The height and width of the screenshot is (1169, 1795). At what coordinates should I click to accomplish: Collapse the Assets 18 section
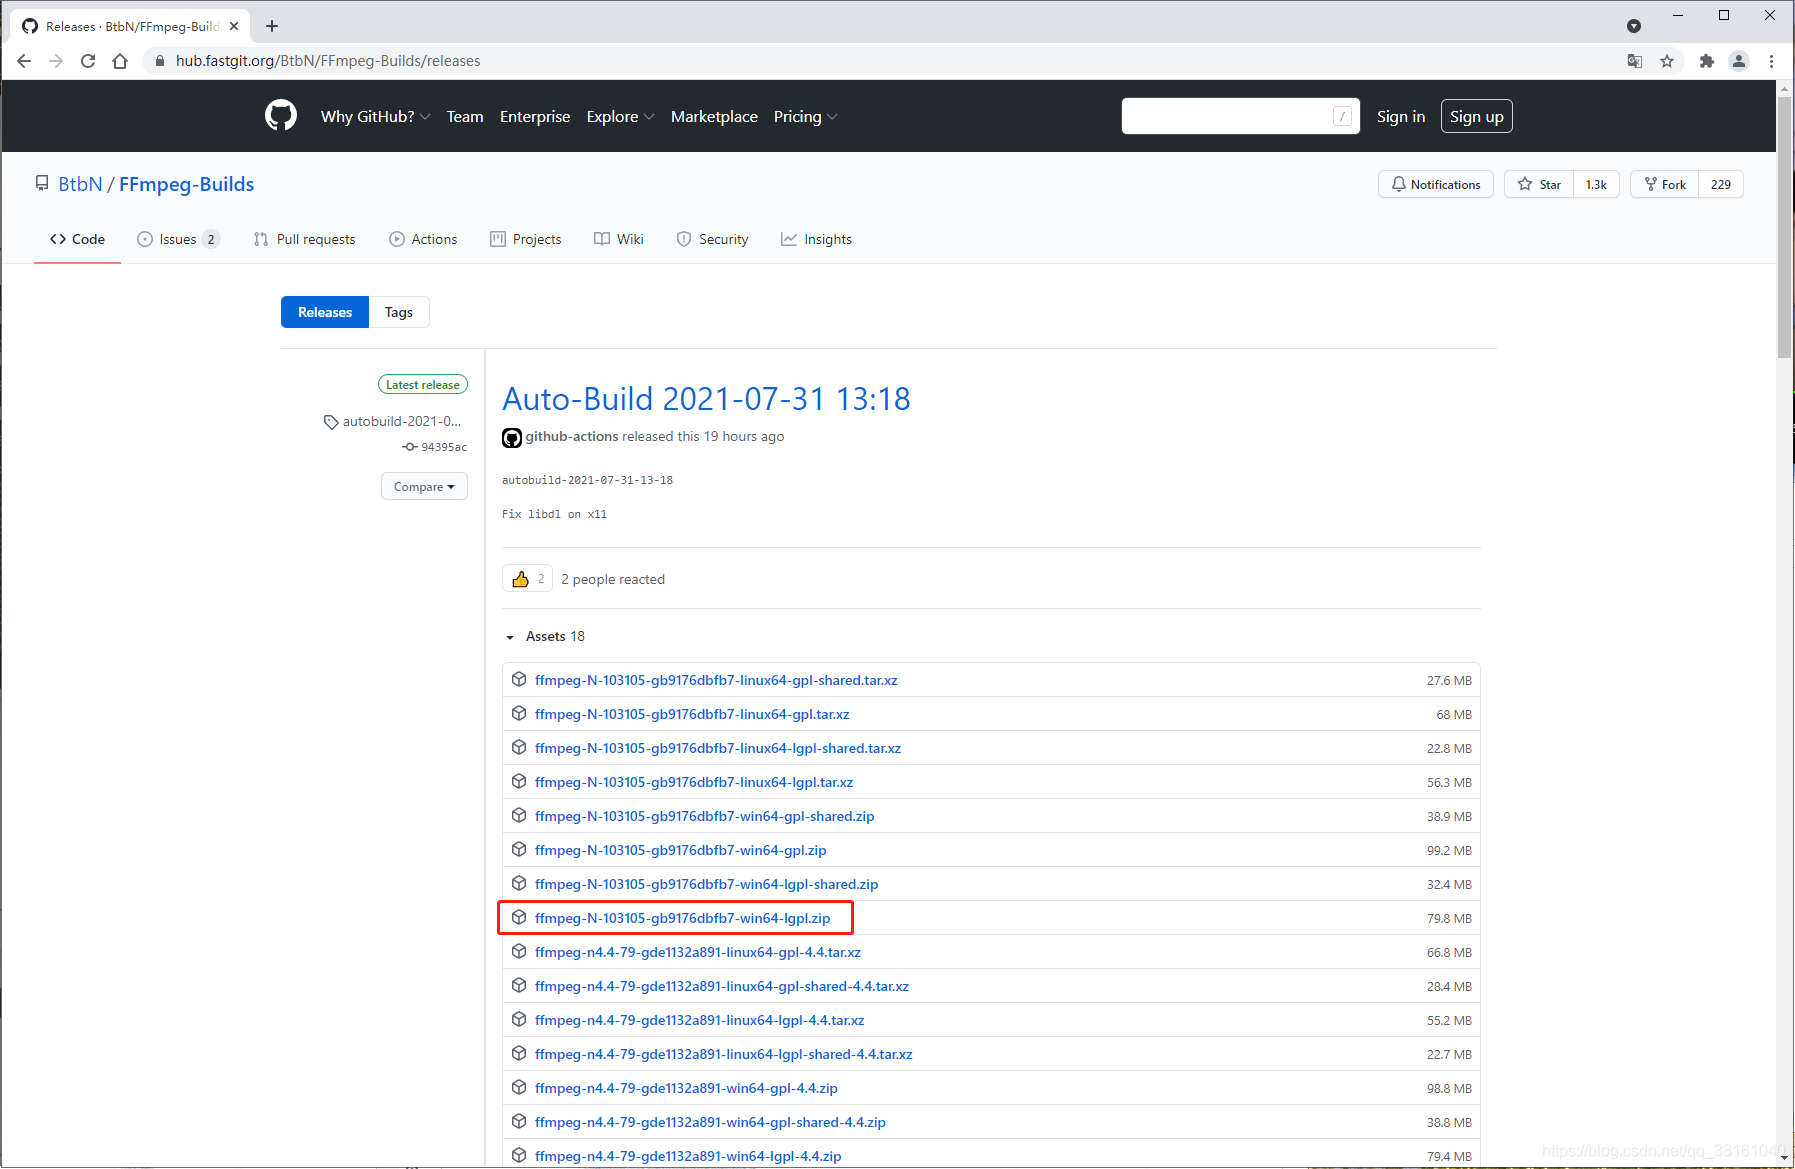point(545,636)
